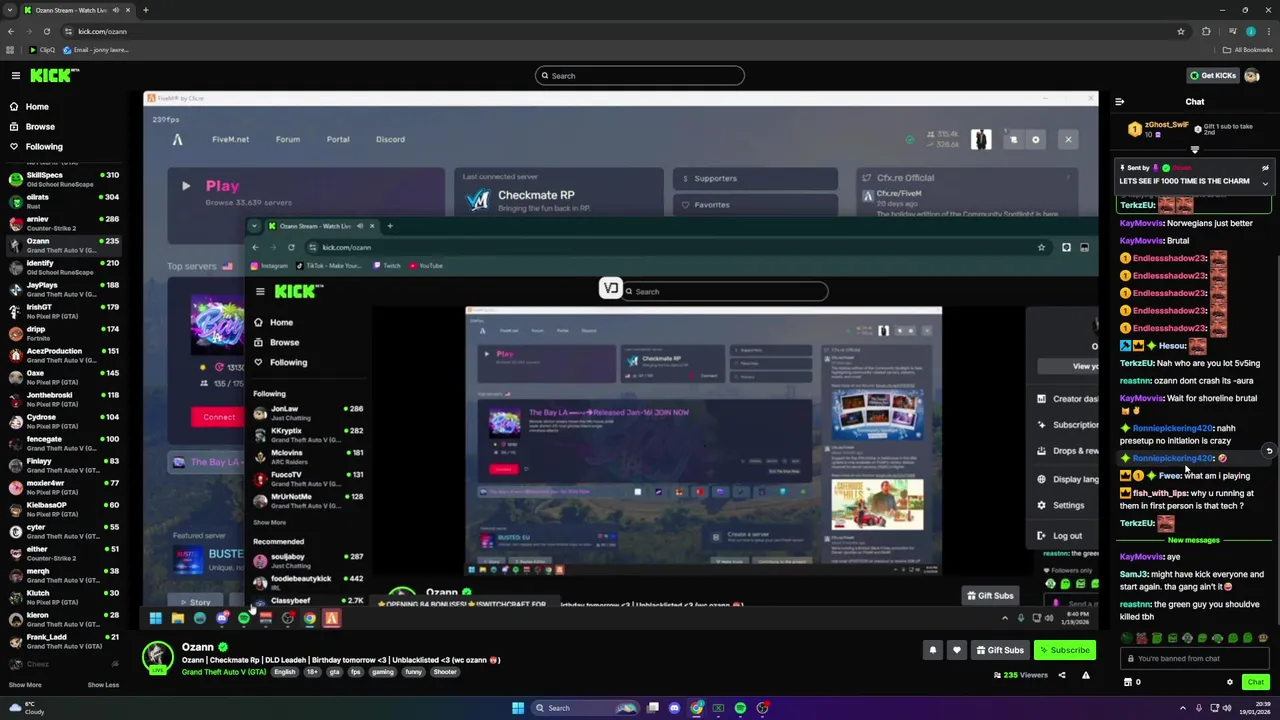This screenshot has height=720, width=1280.
Task: Click the Windows taskbar search box
Action: (x=586, y=708)
